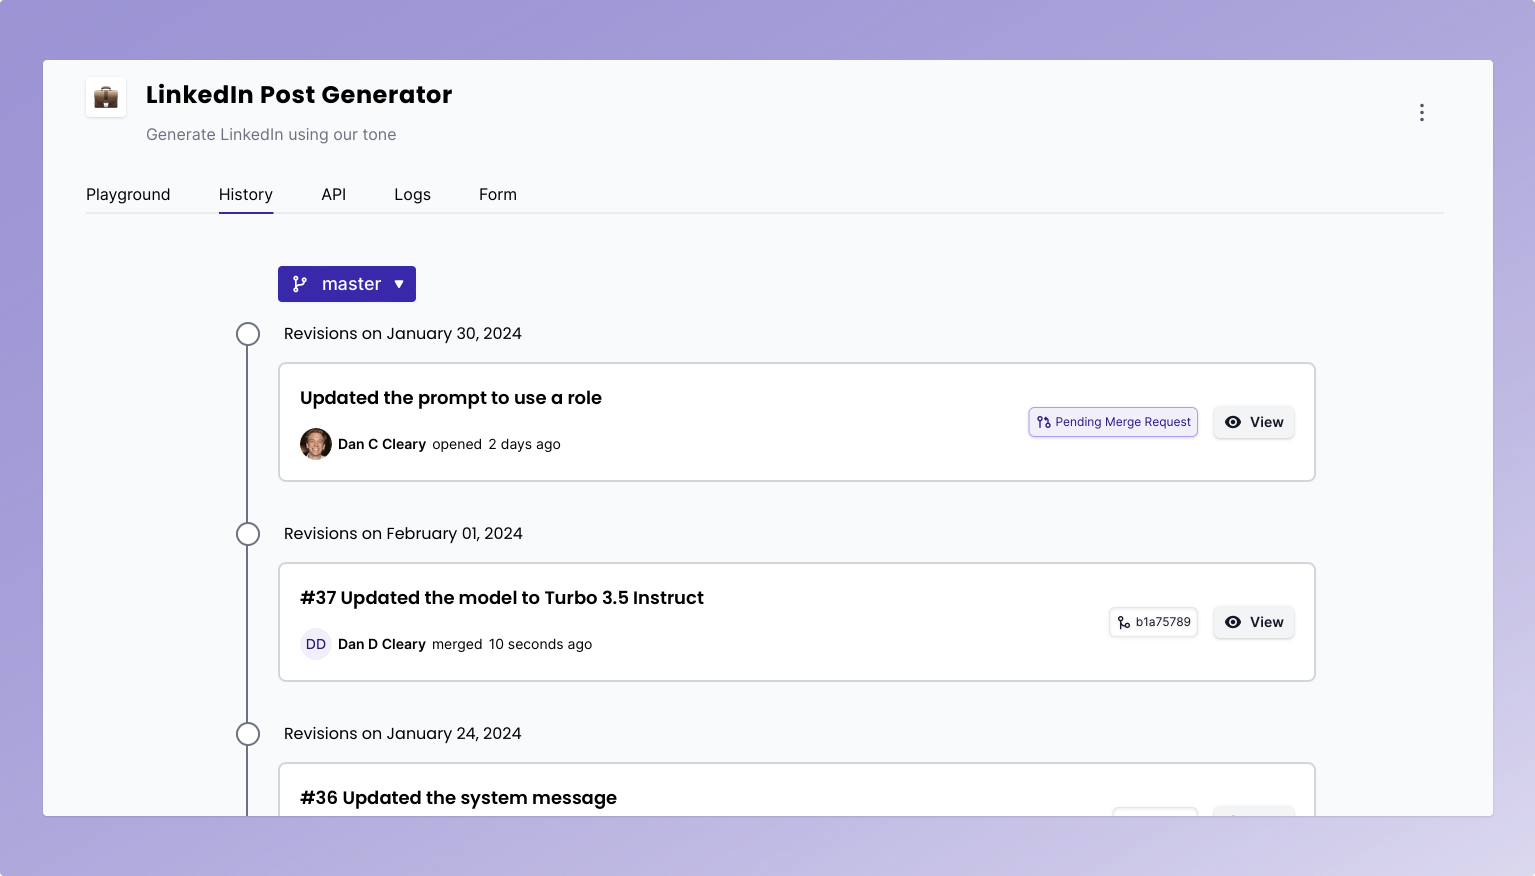This screenshot has width=1535, height=876.
Task: Click the author name Dan D Cleary
Action: point(382,644)
